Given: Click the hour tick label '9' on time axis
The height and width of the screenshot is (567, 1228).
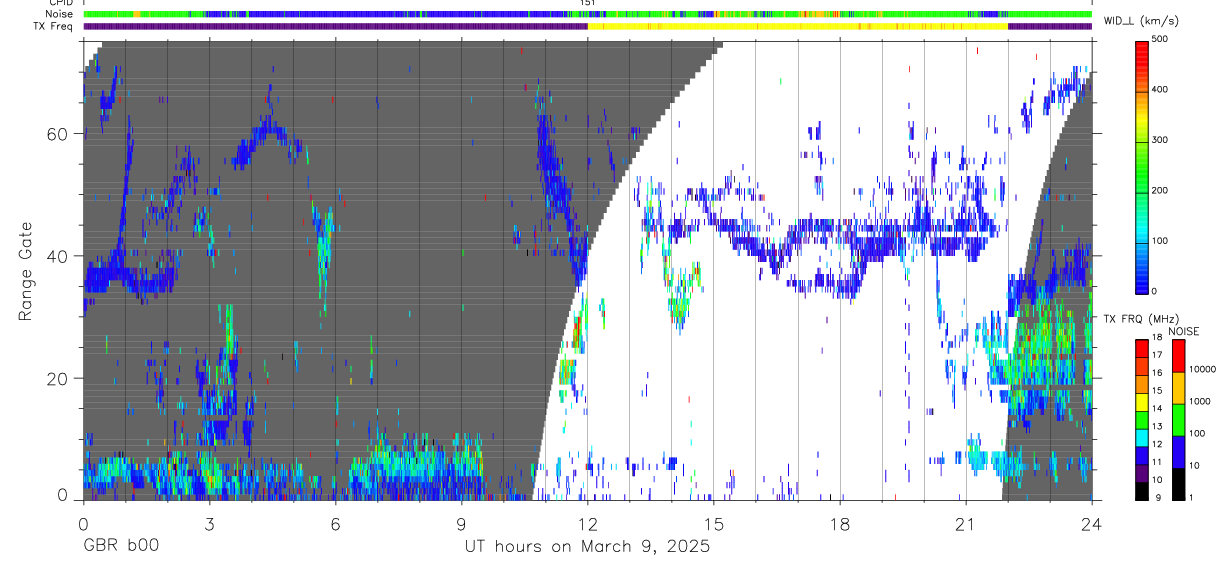Looking at the screenshot, I should tap(461, 523).
